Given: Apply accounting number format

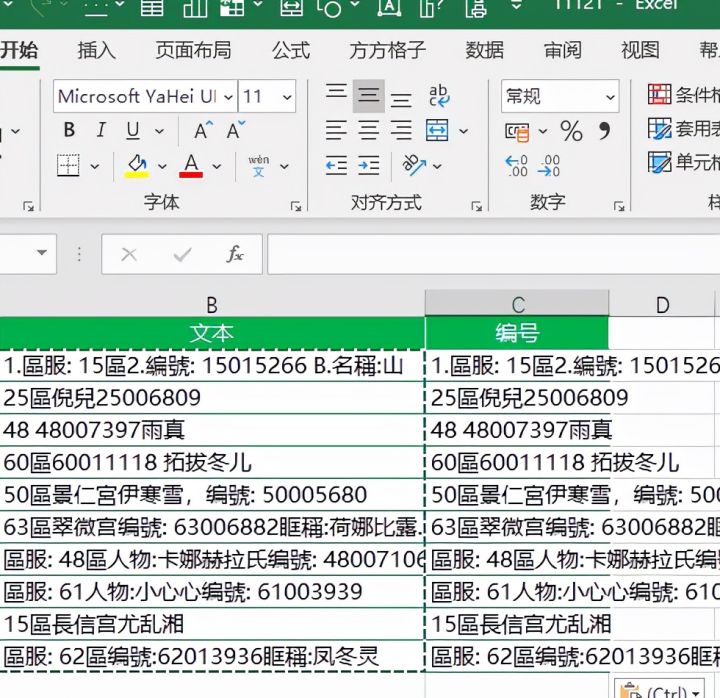Looking at the screenshot, I should (x=517, y=132).
